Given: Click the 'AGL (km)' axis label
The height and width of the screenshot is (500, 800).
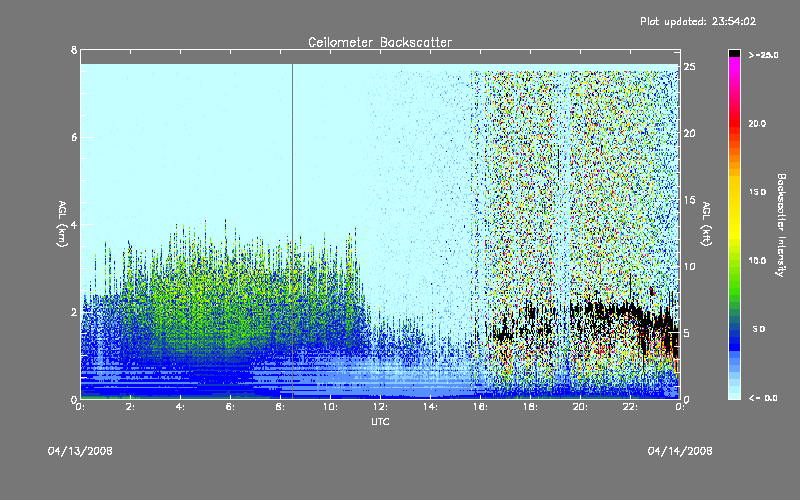Looking at the screenshot, I should coord(62,224).
